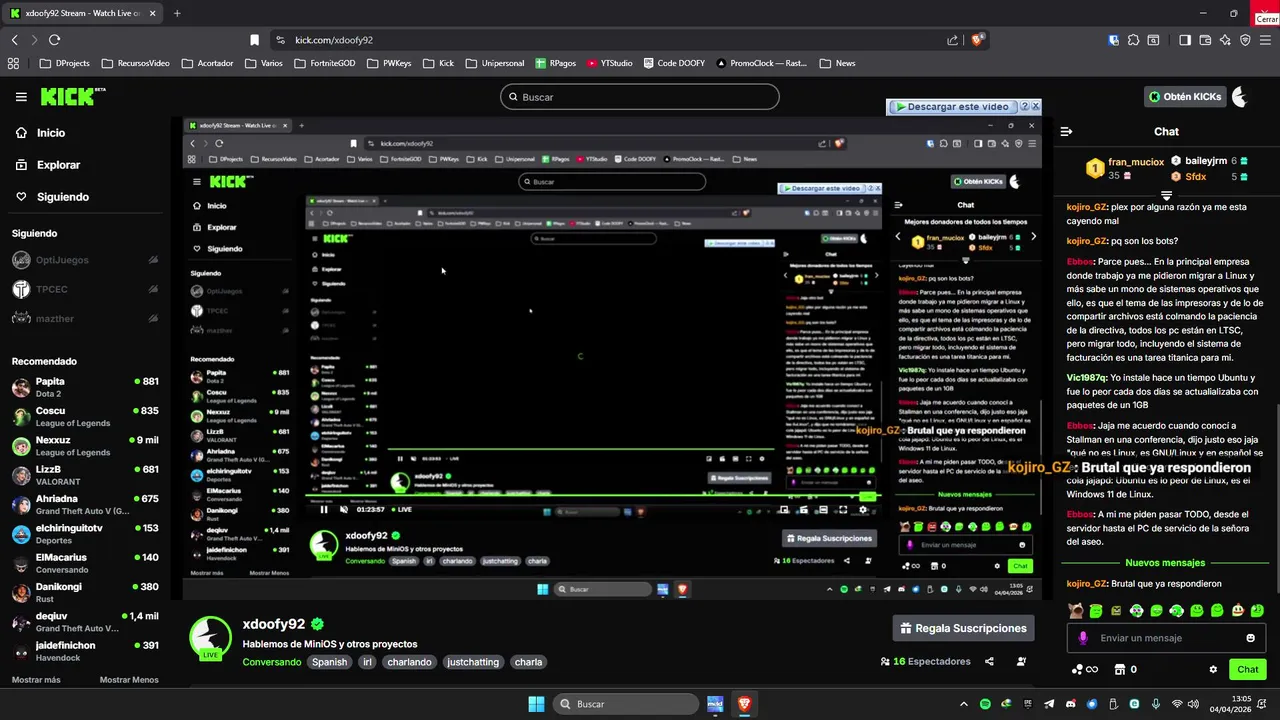This screenshot has width=1280, height=720.
Task: Open user profile avatar menu
Action: click(x=1240, y=97)
